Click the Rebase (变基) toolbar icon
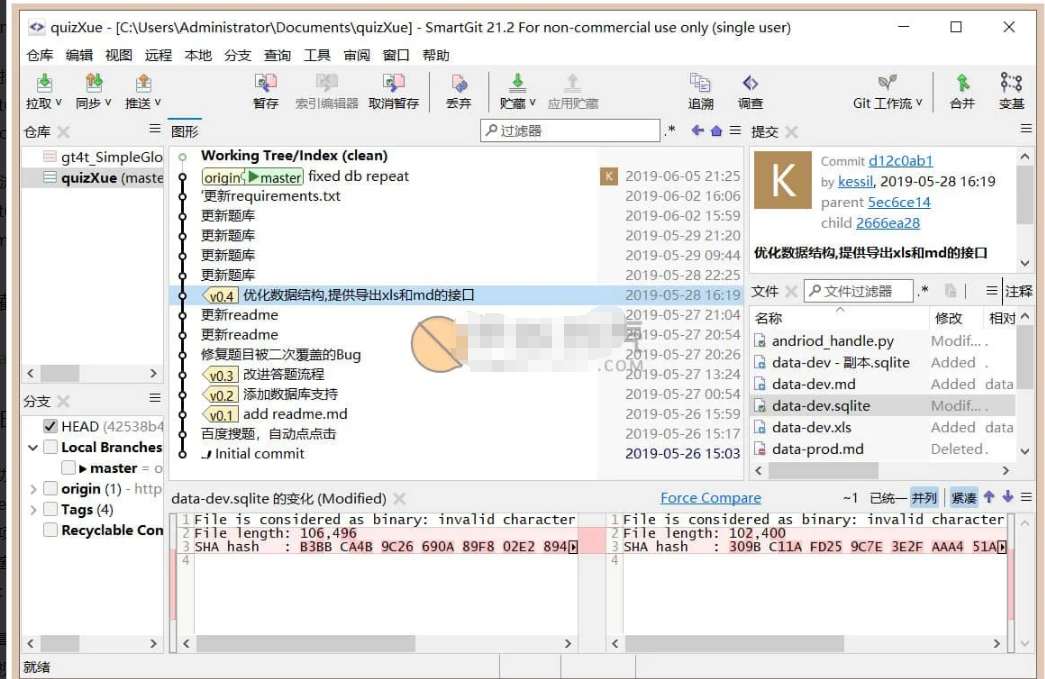 pyautogui.click(x=1011, y=84)
